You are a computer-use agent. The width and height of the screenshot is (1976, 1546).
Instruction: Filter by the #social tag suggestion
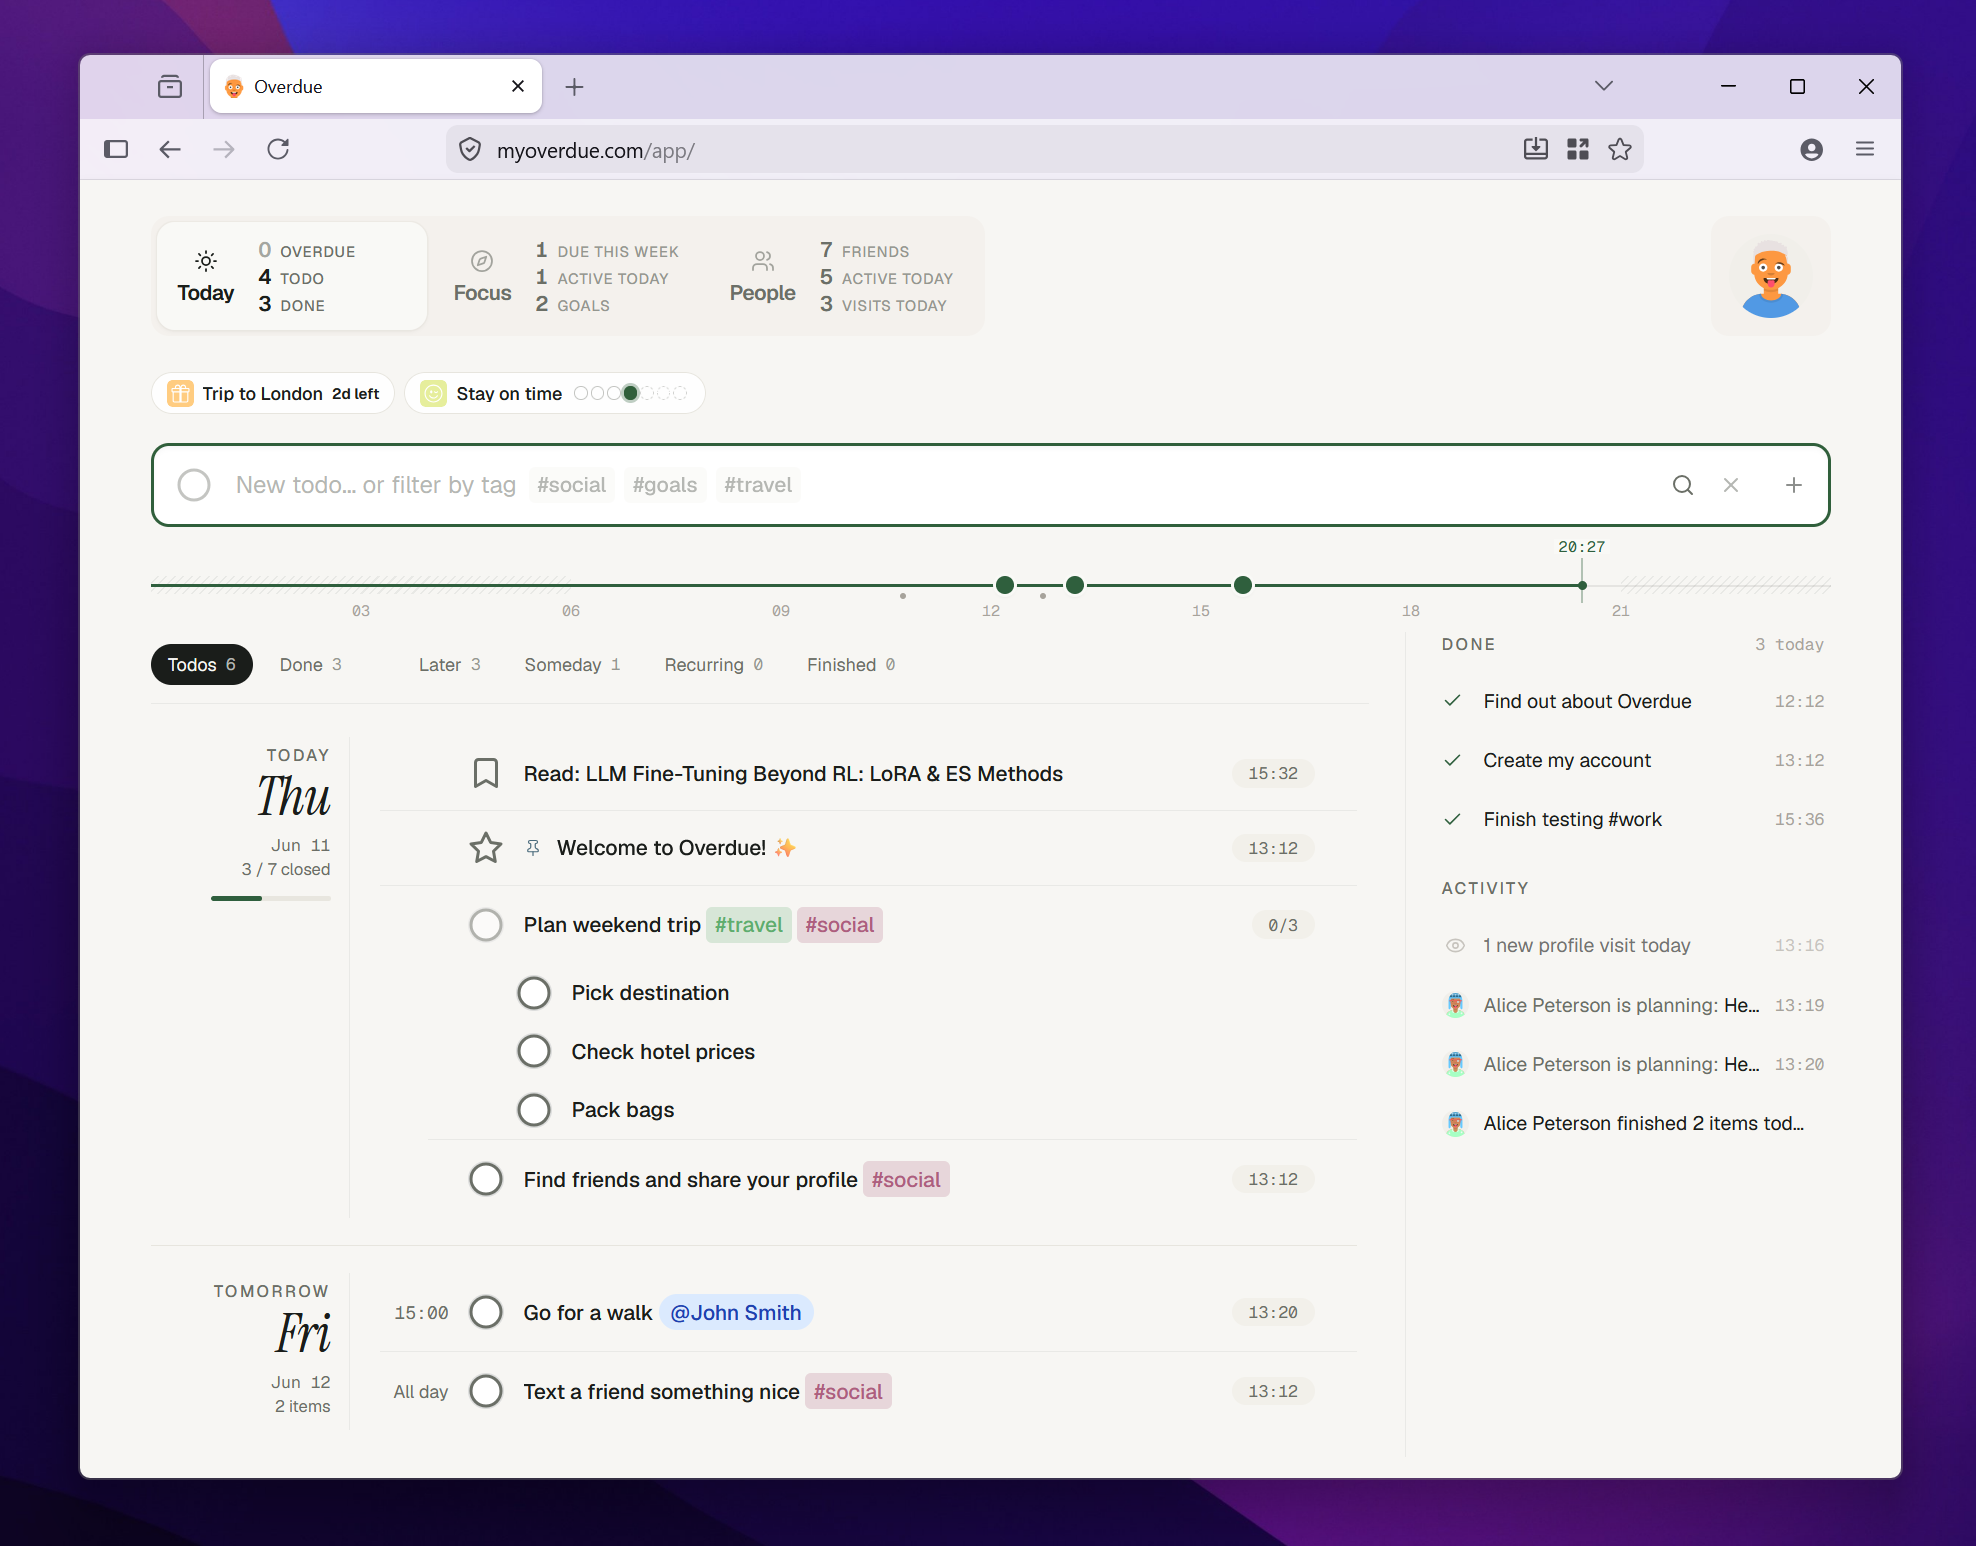(572, 485)
